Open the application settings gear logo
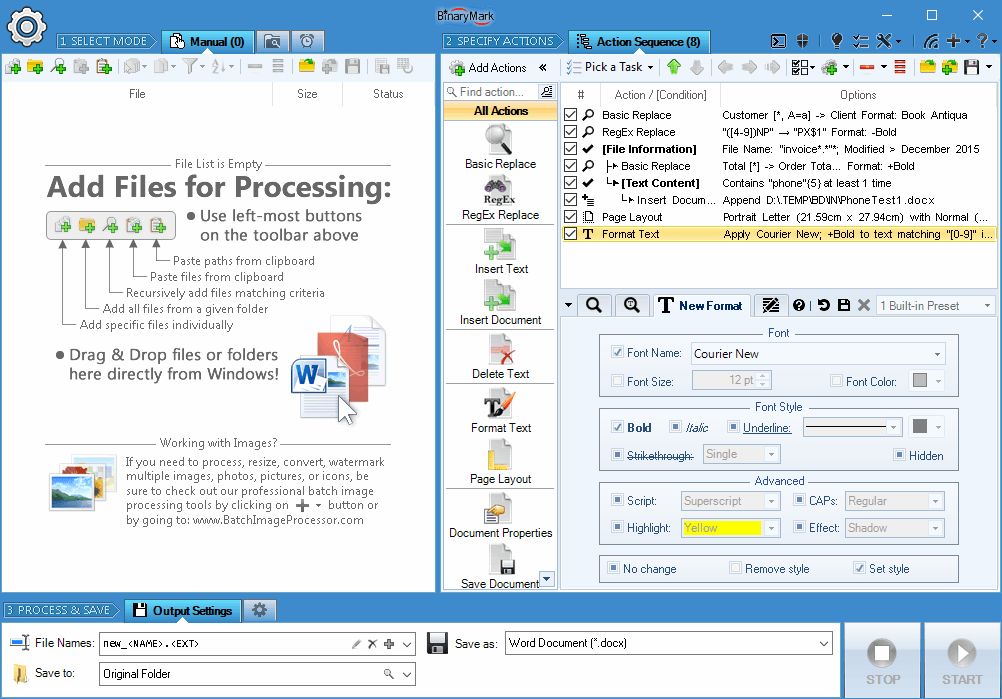The height and width of the screenshot is (699, 1002). 27,26
